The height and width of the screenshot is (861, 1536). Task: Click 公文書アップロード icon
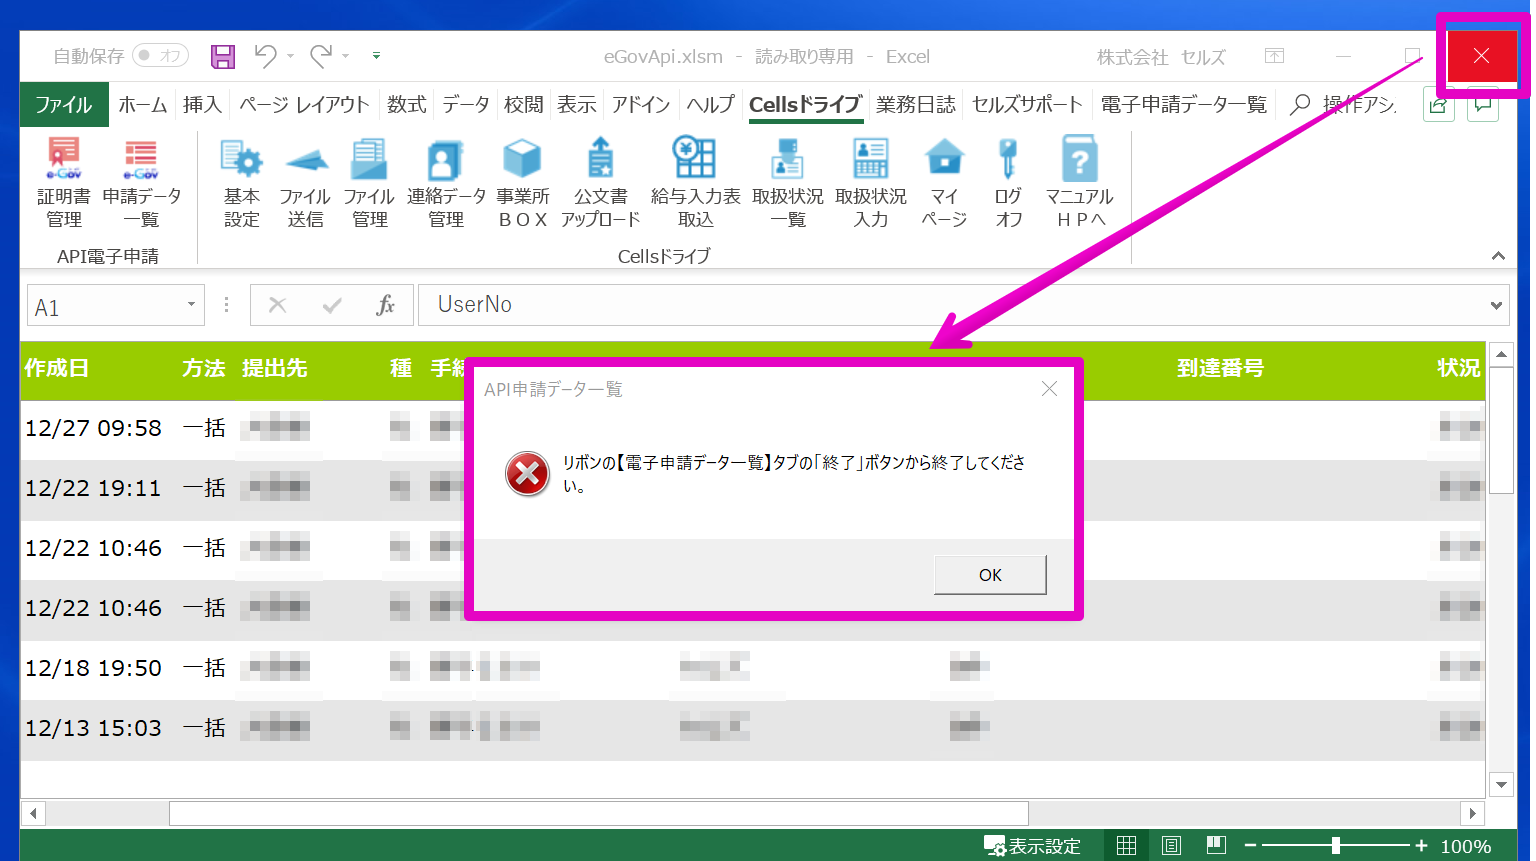coord(600,183)
